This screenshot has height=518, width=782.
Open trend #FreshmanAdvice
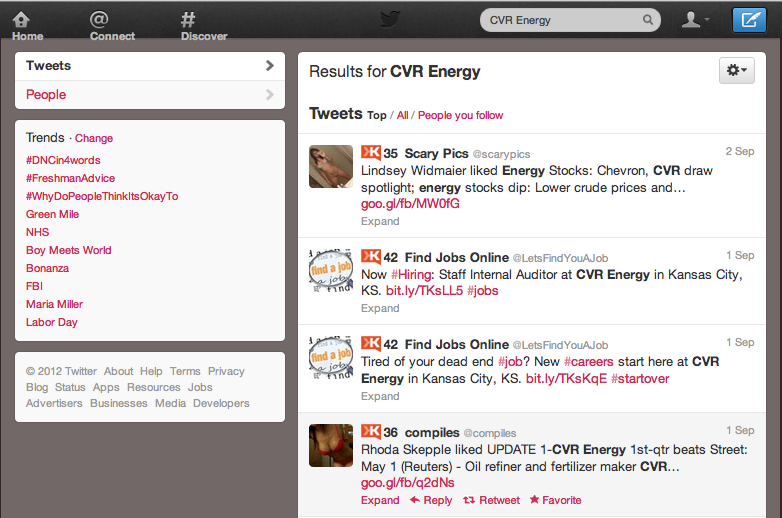coord(70,178)
